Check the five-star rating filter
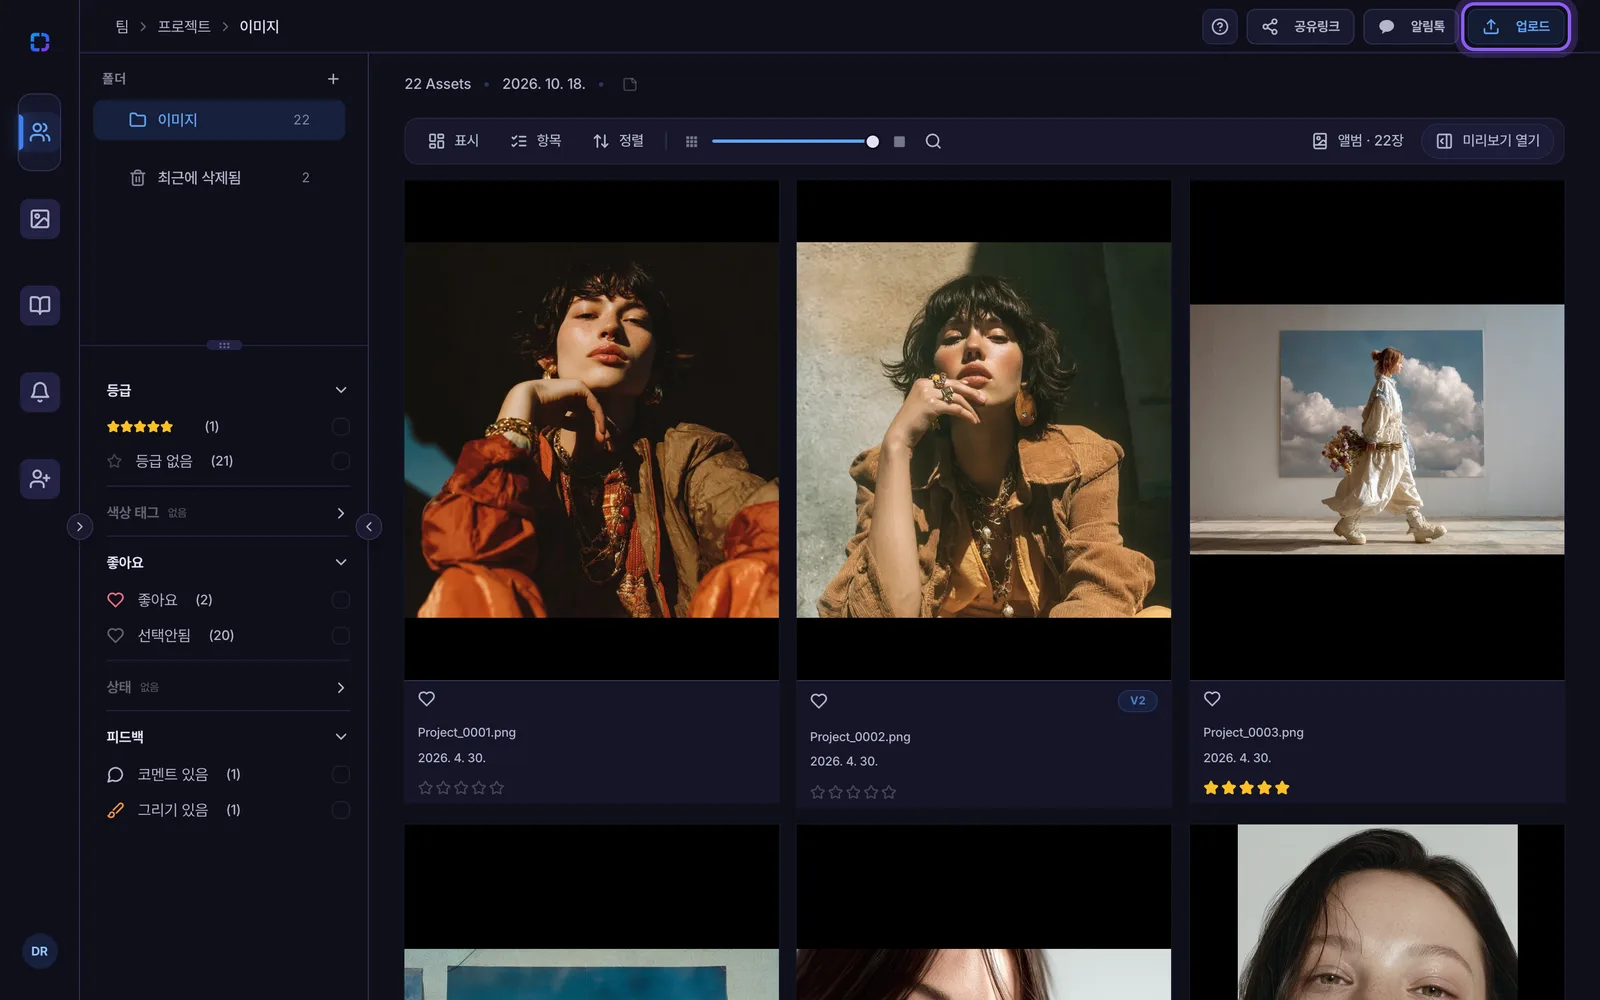The width and height of the screenshot is (1600, 1000). [x=341, y=427]
